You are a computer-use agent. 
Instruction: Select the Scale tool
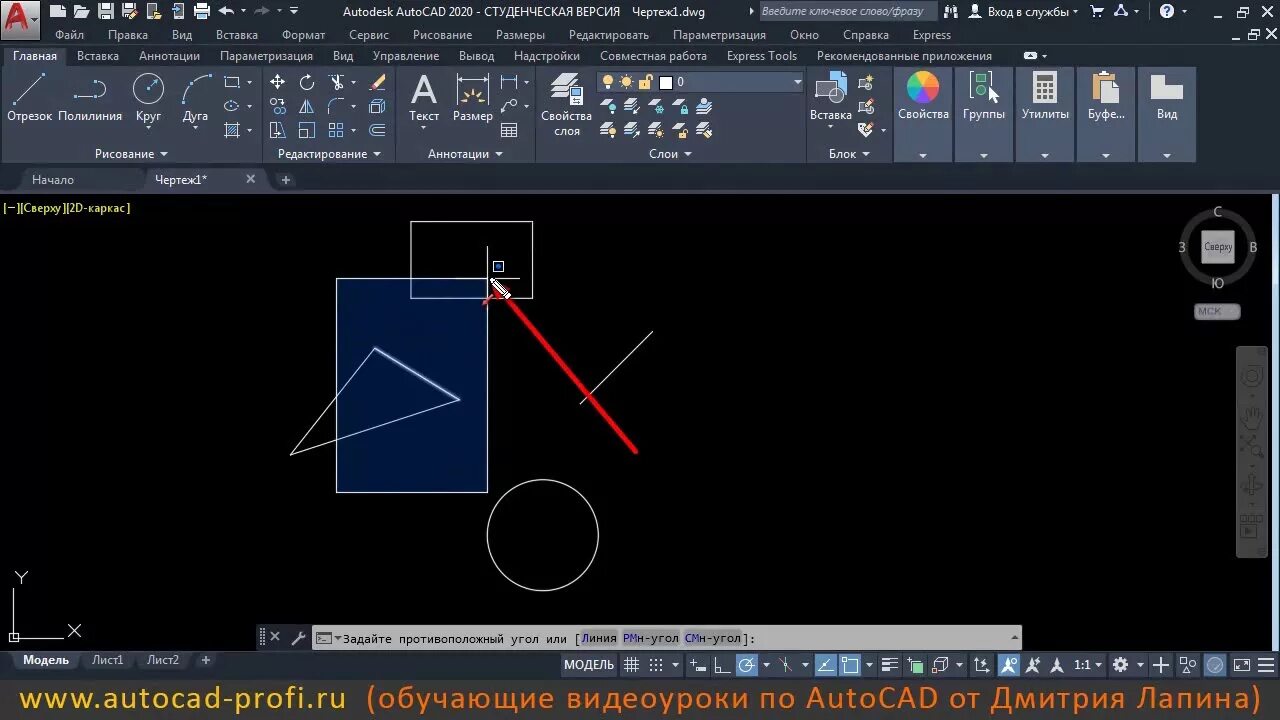click(306, 130)
